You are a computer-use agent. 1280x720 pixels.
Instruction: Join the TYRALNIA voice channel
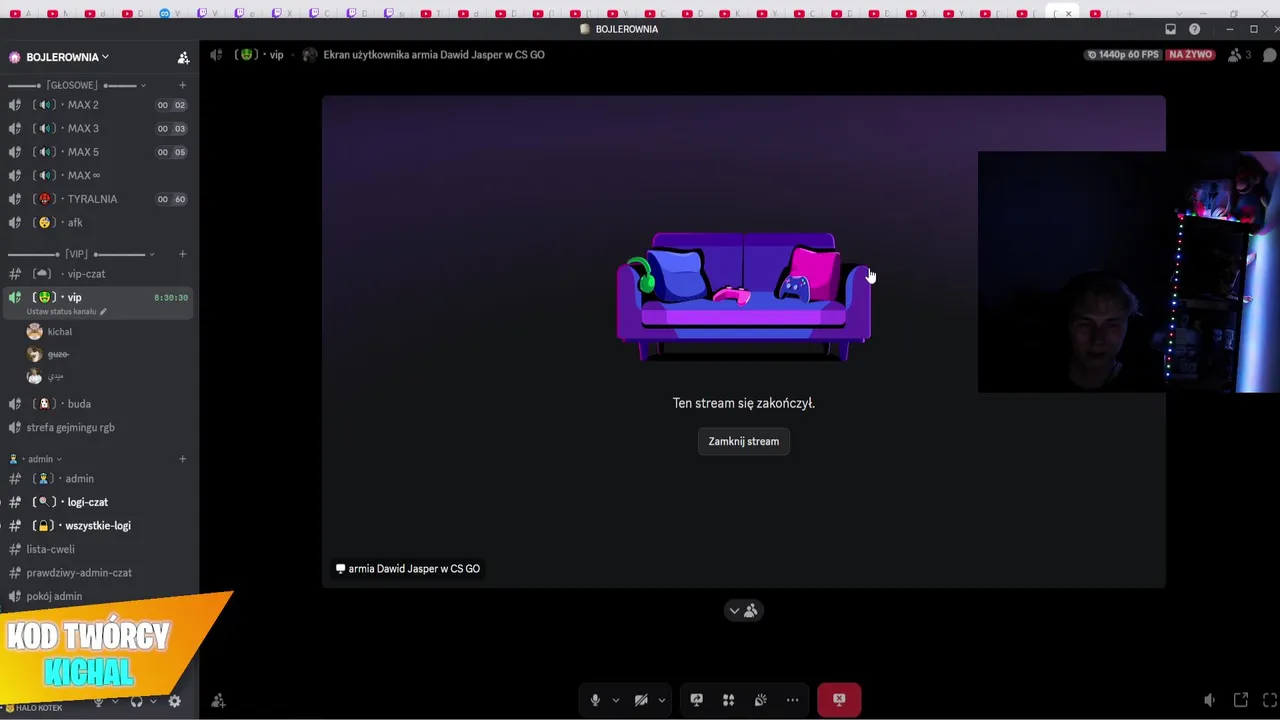(x=98, y=199)
